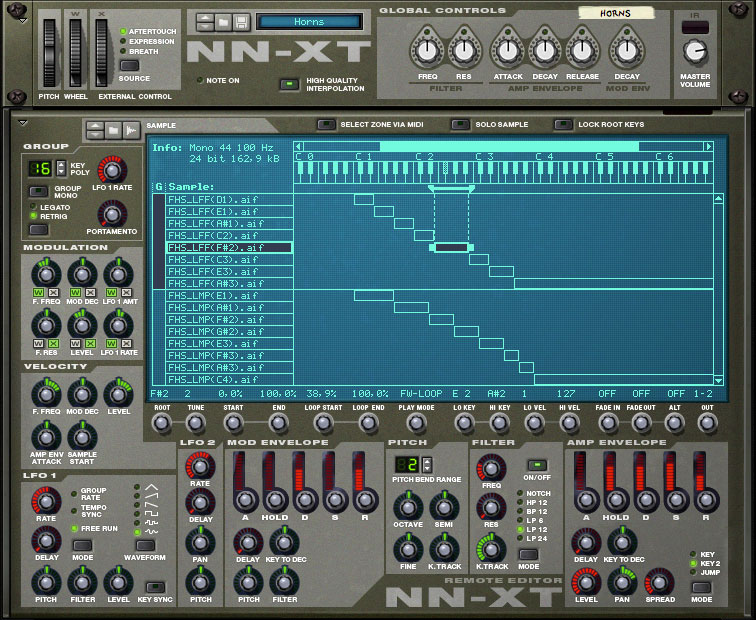Click the Master Volume knob
The image size is (756, 620).
pyautogui.click(x=695, y=52)
